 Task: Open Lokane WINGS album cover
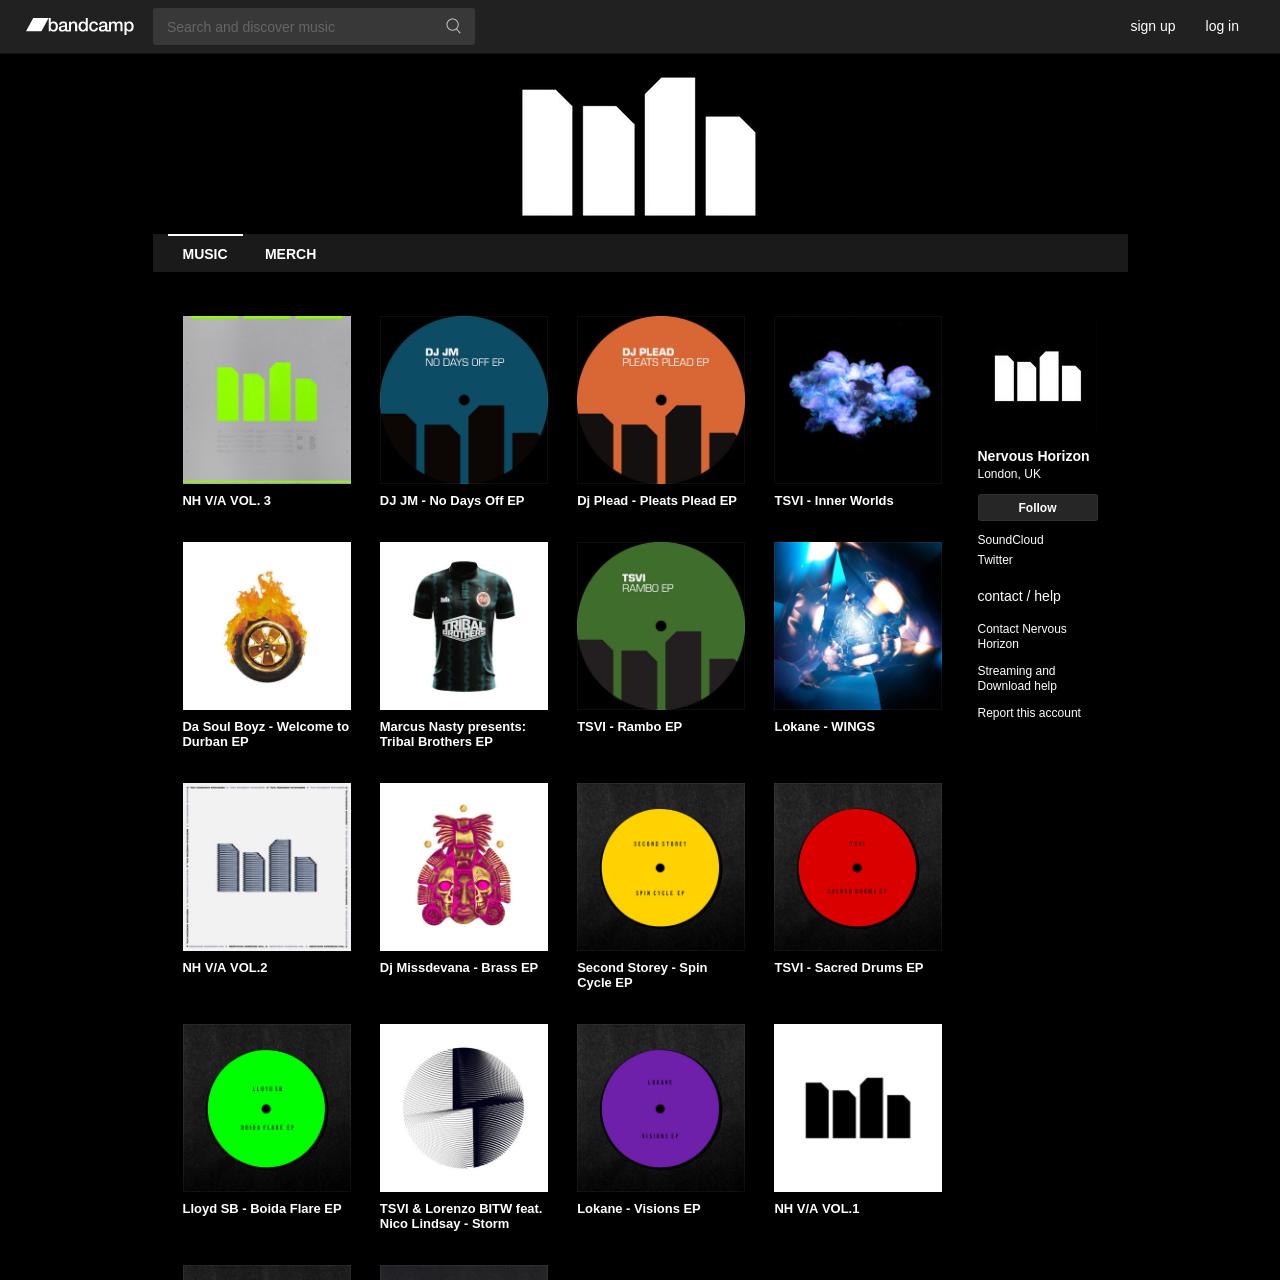tap(858, 626)
